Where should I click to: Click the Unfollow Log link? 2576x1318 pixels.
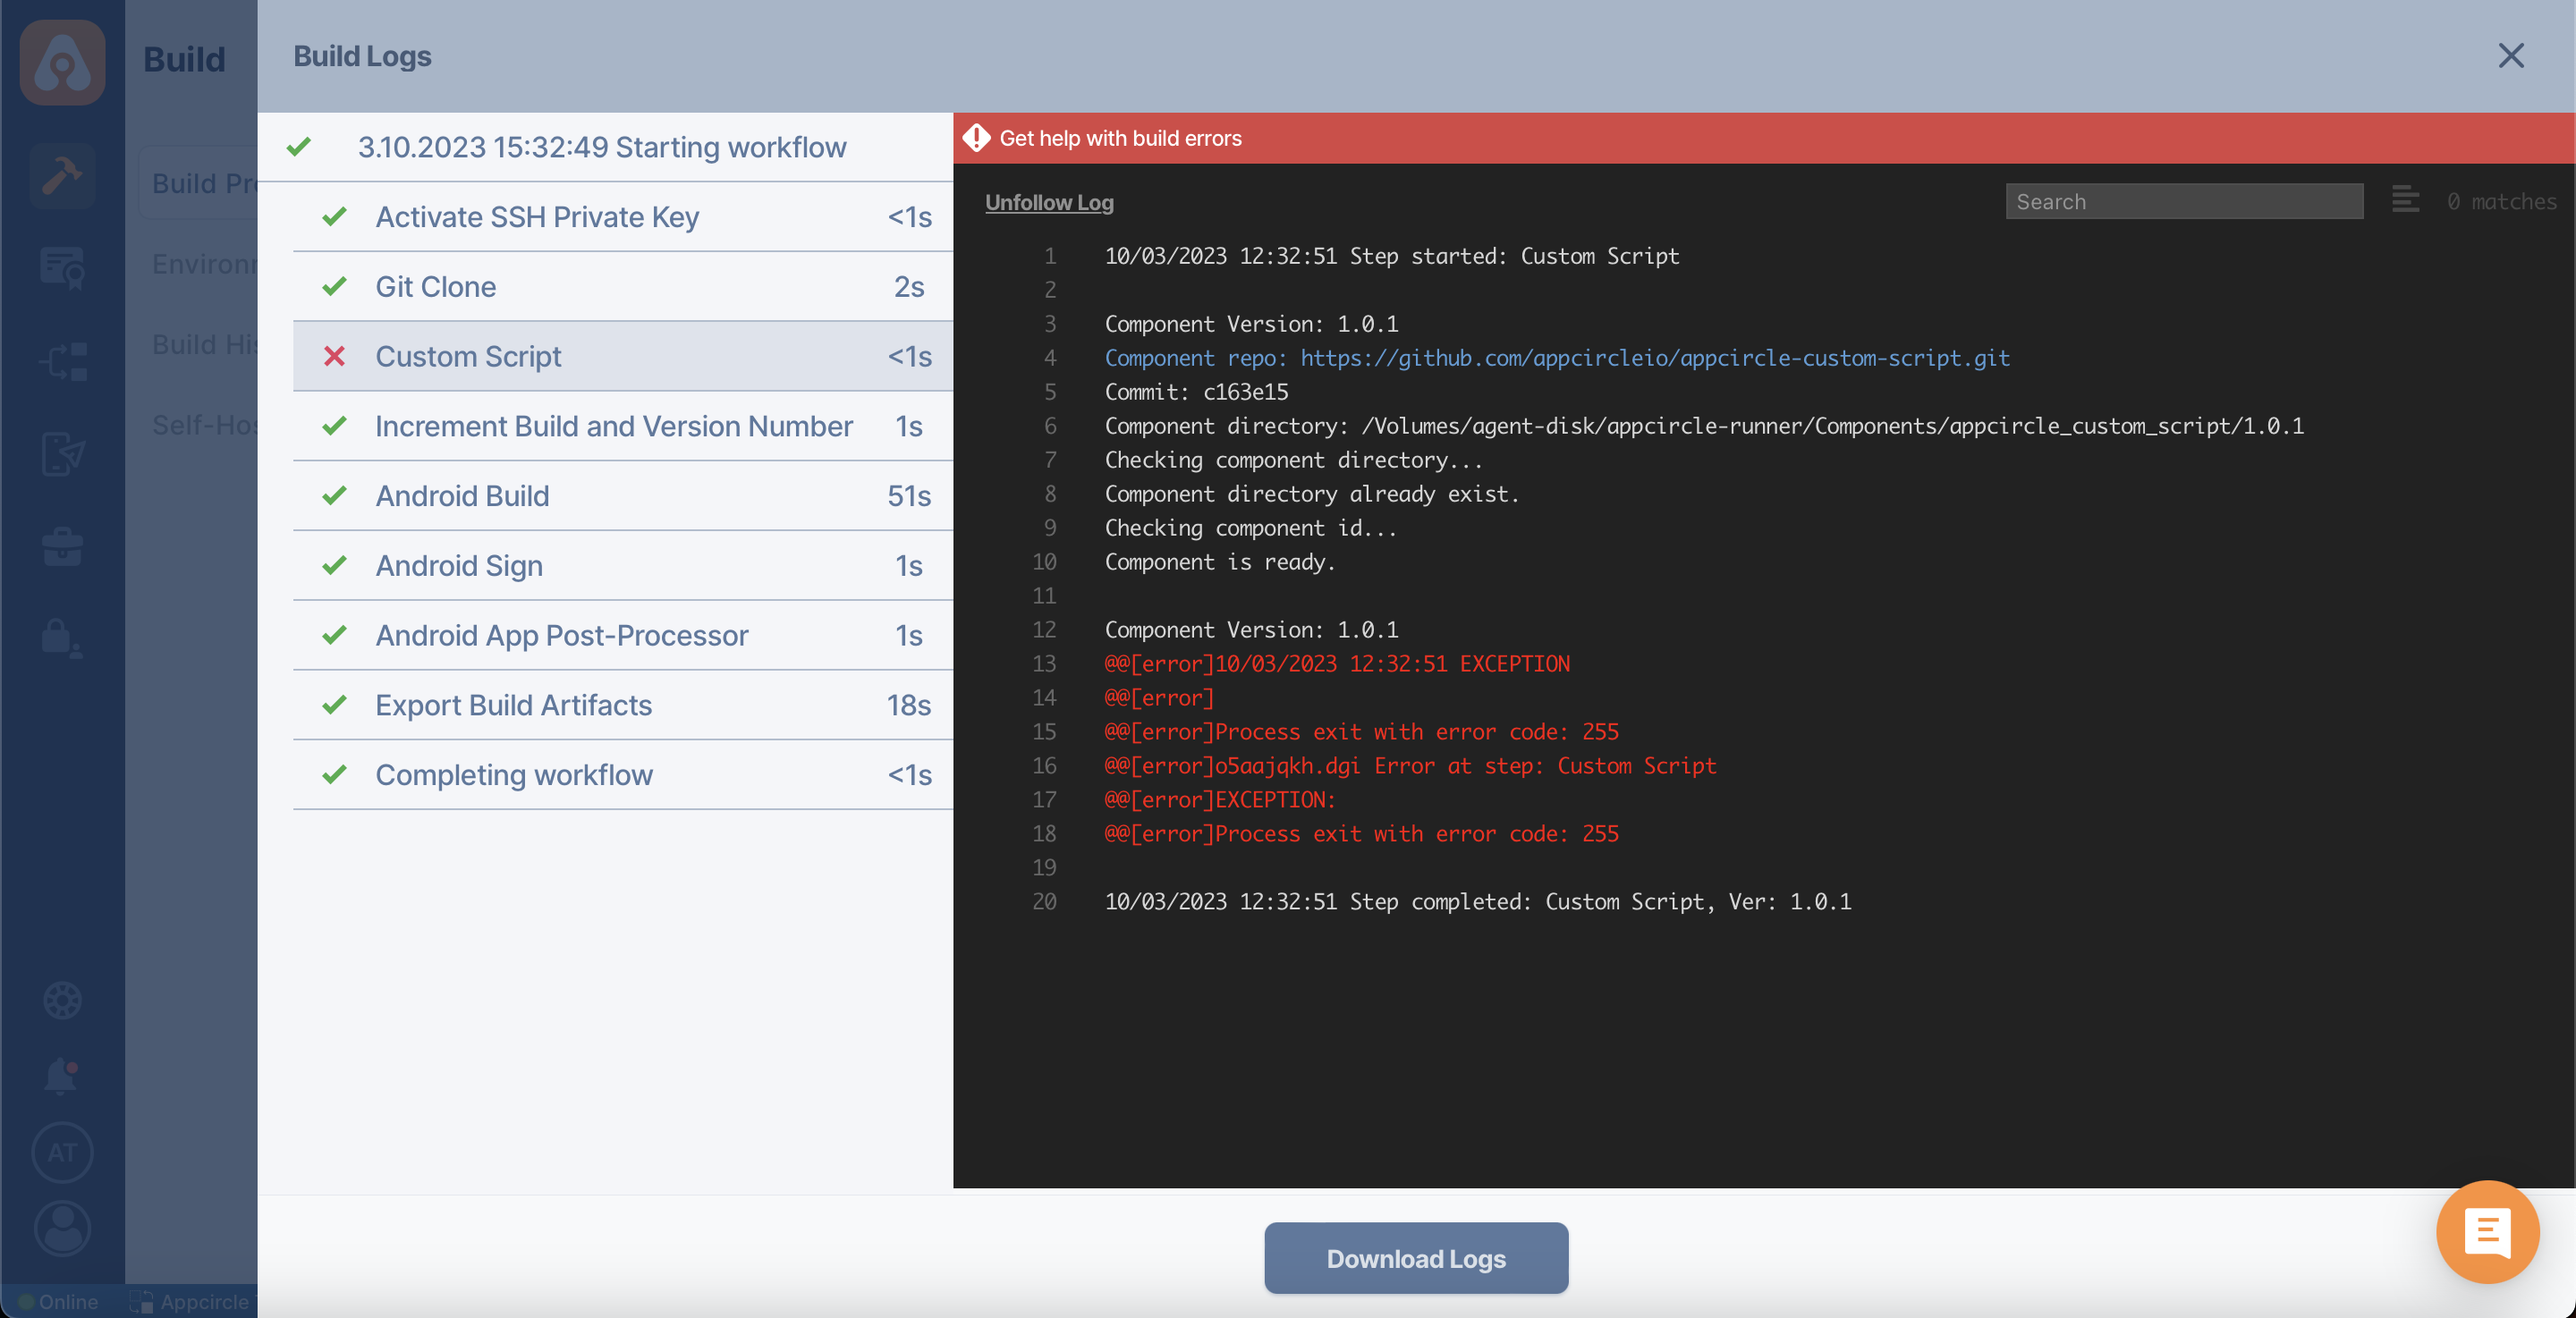tap(1049, 202)
